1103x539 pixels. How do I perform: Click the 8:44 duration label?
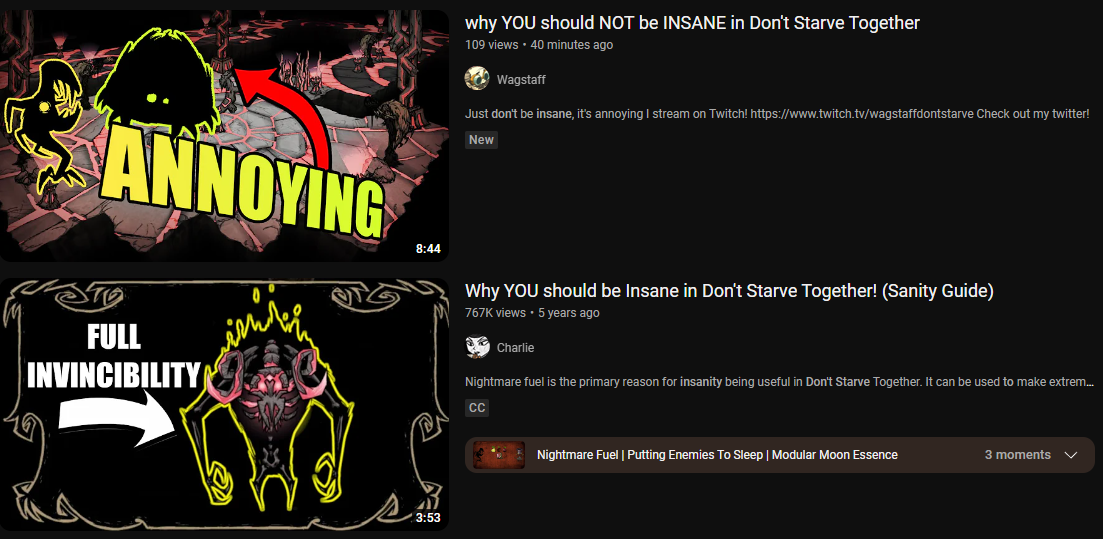coord(428,249)
